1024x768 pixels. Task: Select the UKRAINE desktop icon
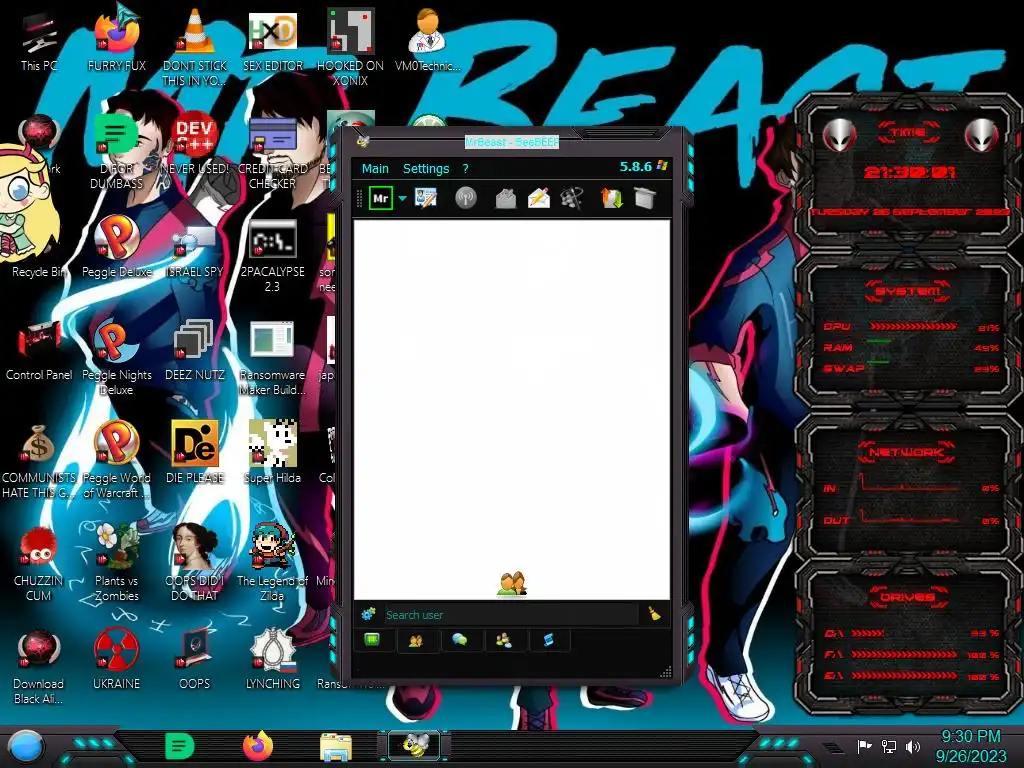point(116,660)
